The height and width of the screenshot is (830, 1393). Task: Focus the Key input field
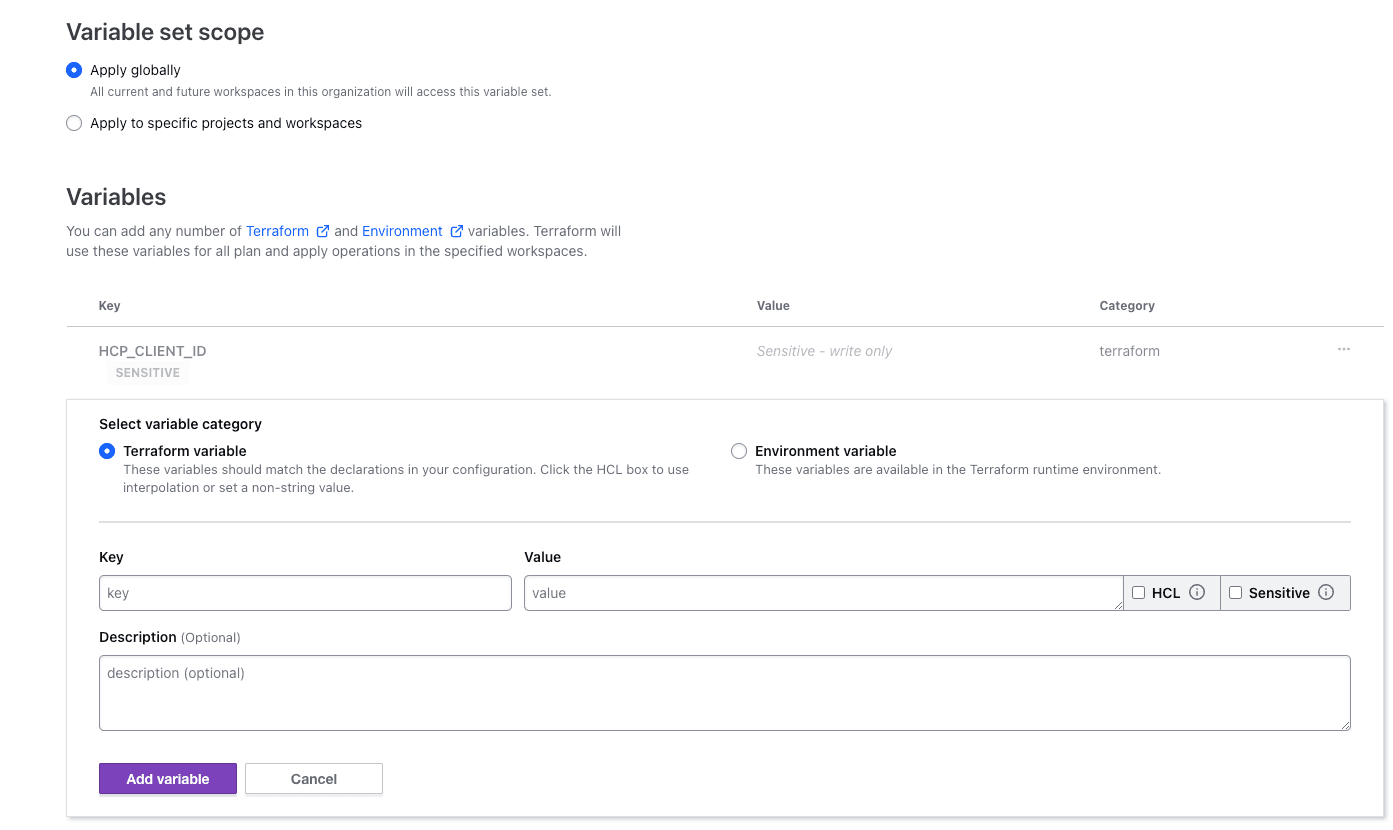coord(305,593)
